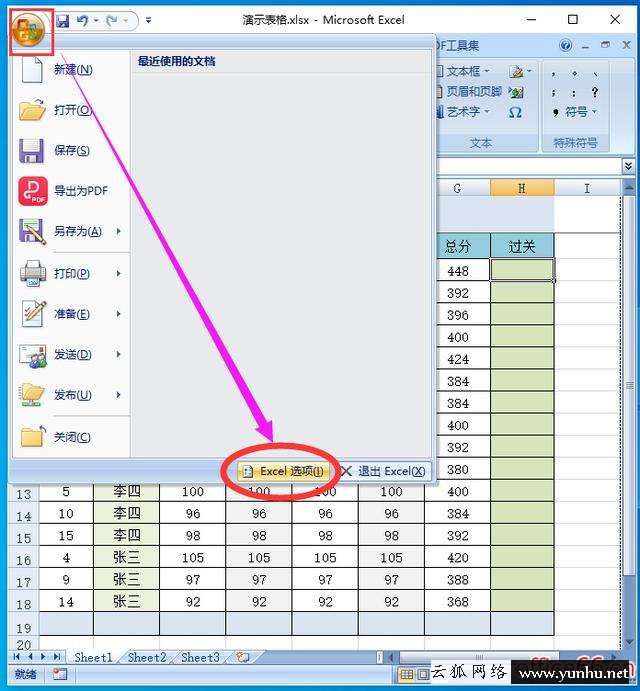640x691 pixels.
Task: Click the Normal view icon in status bar
Action: click(406, 674)
